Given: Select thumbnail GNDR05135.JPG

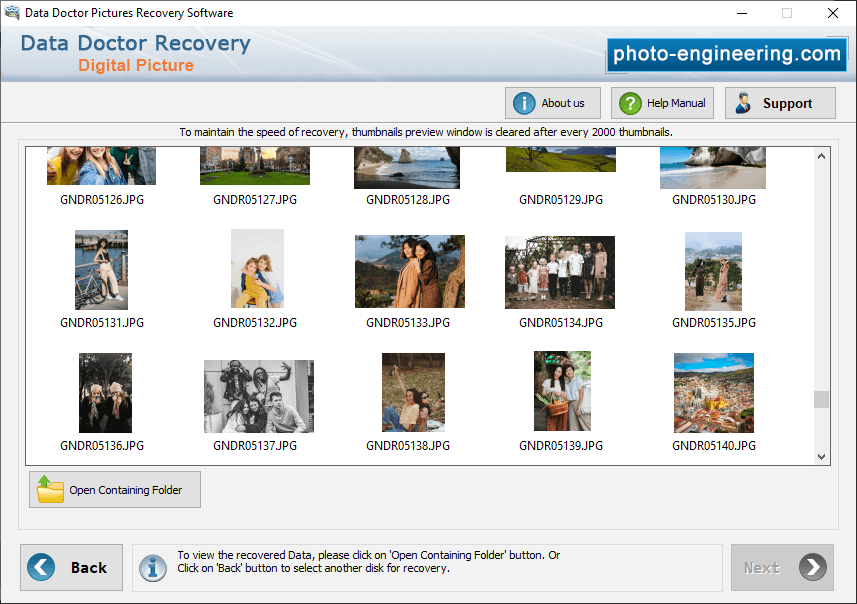Looking at the screenshot, I should (713, 271).
